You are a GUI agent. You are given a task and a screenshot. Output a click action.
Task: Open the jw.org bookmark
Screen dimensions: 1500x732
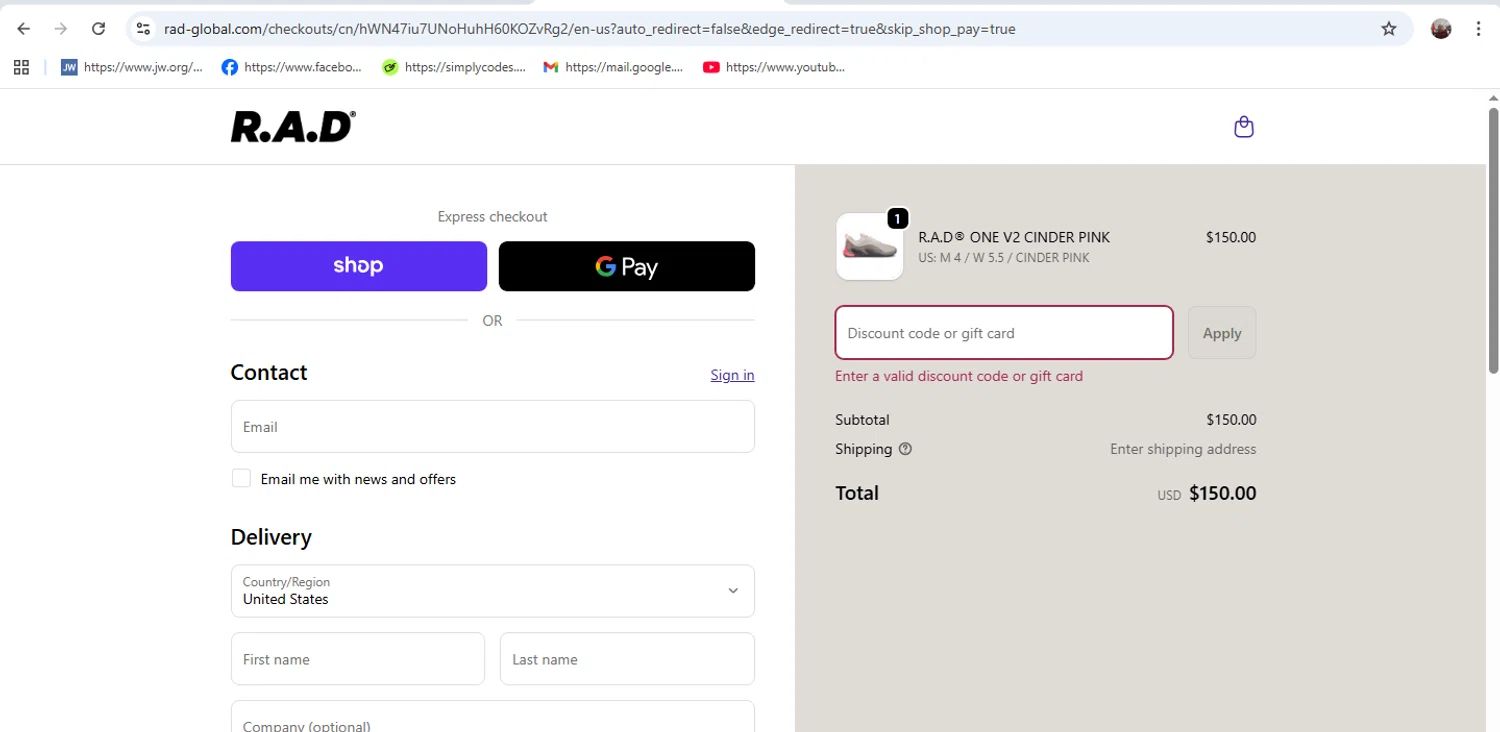pyautogui.click(x=132, y=67)
